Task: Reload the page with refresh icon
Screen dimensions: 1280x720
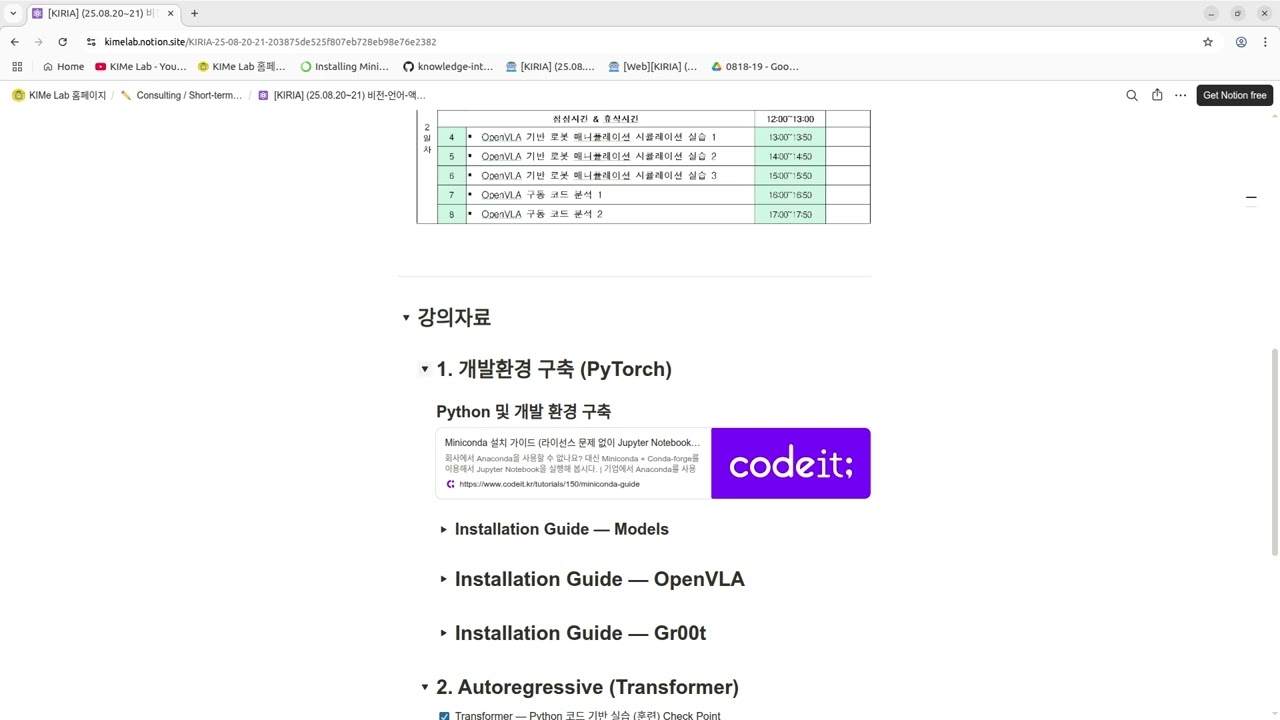Action: (x=62, y=42)
